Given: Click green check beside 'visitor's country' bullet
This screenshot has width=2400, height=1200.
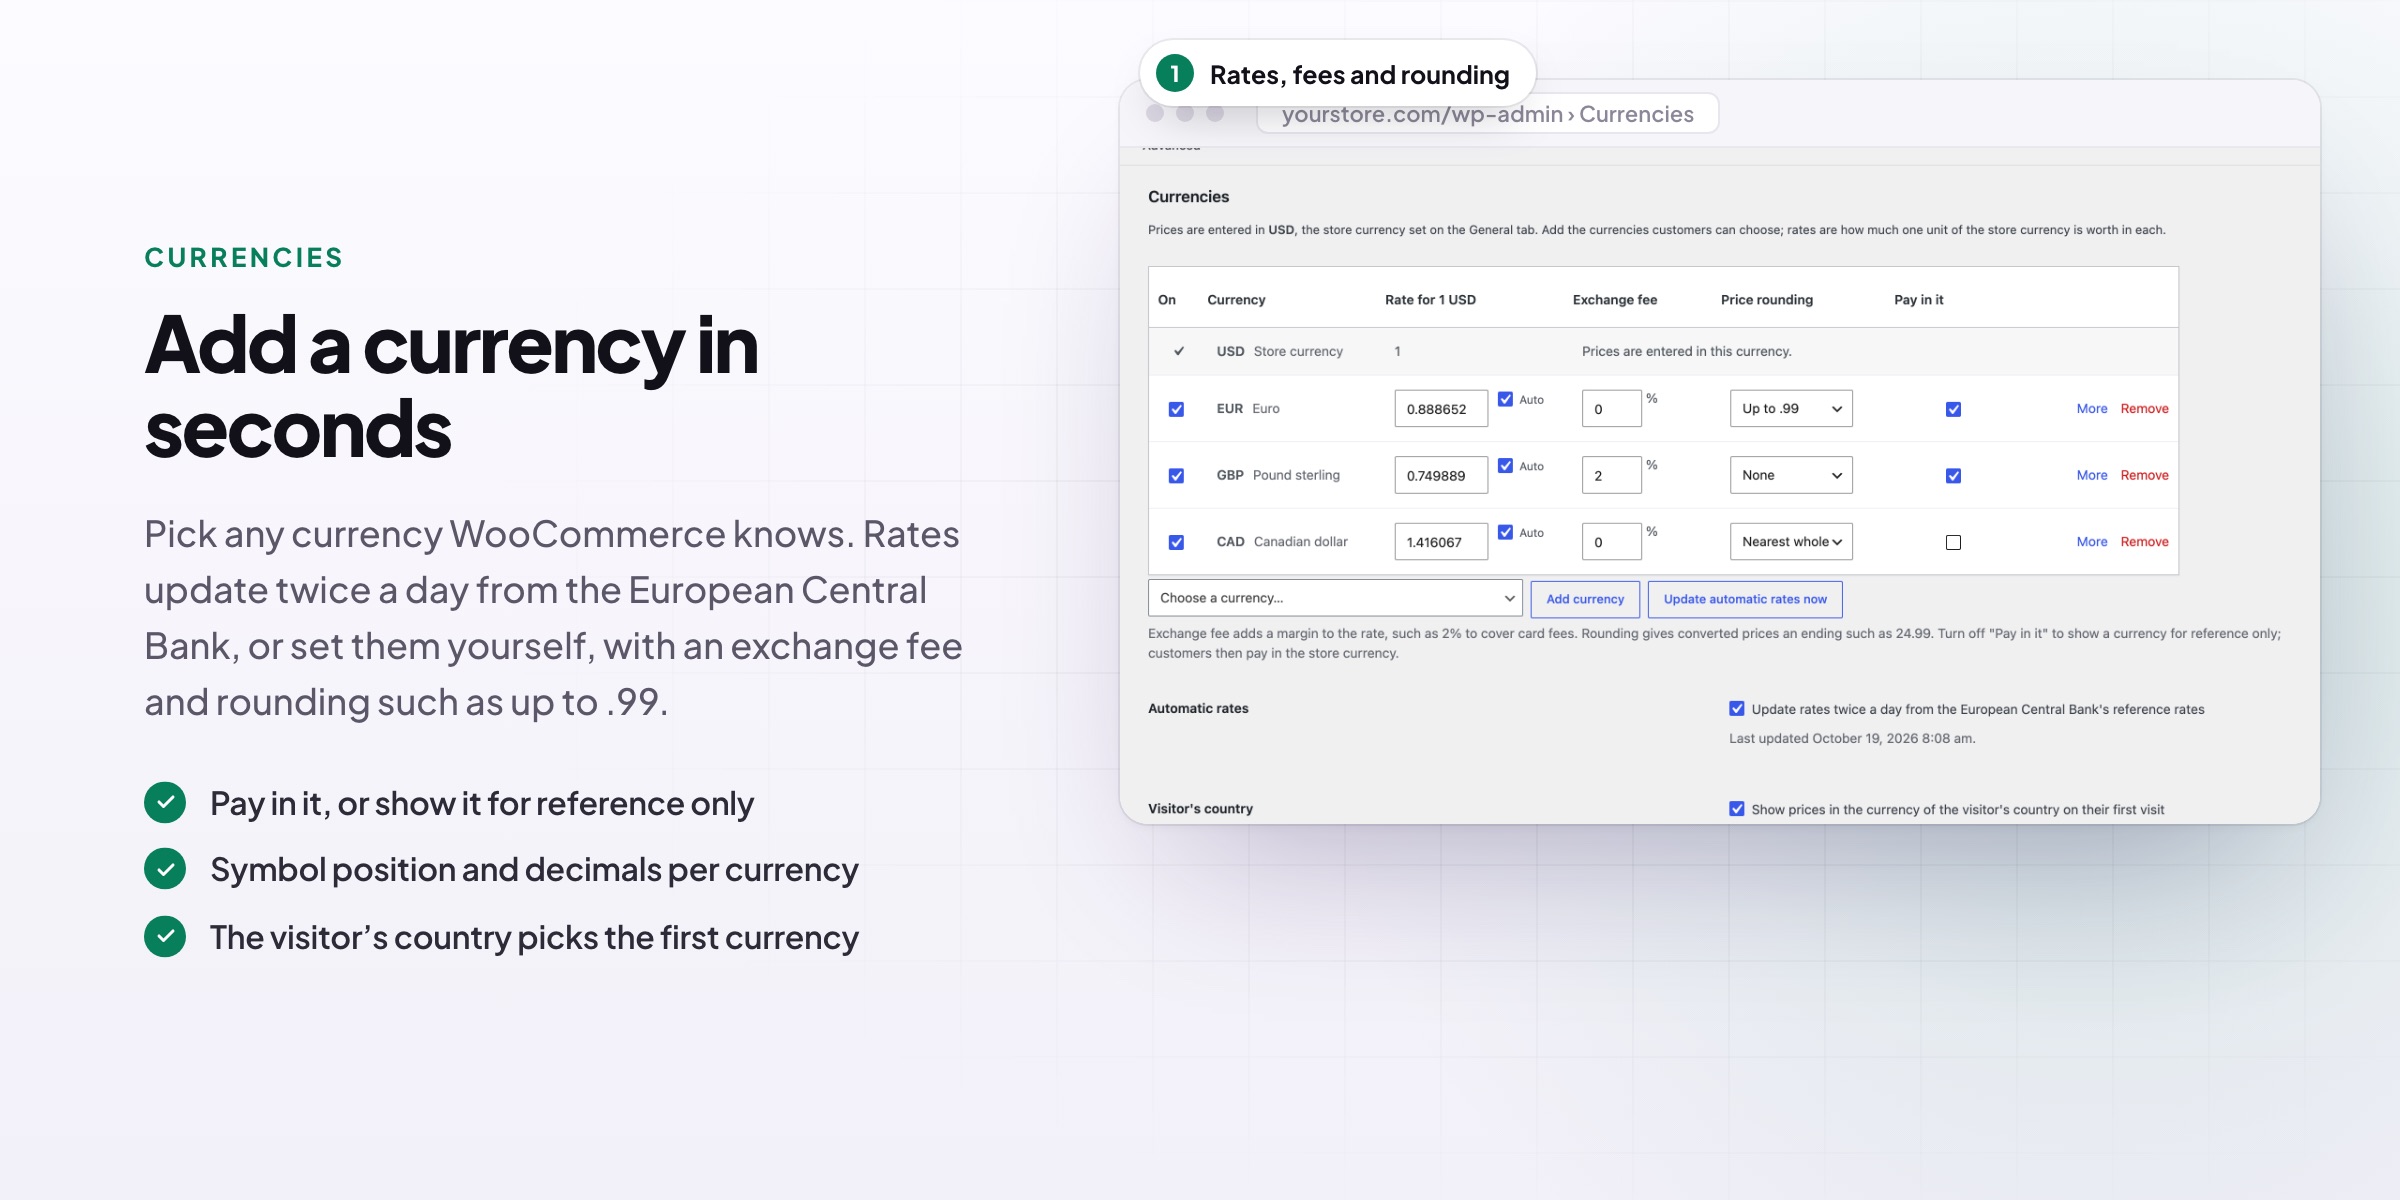Looking at the screenshot, I should pos(165,937).
